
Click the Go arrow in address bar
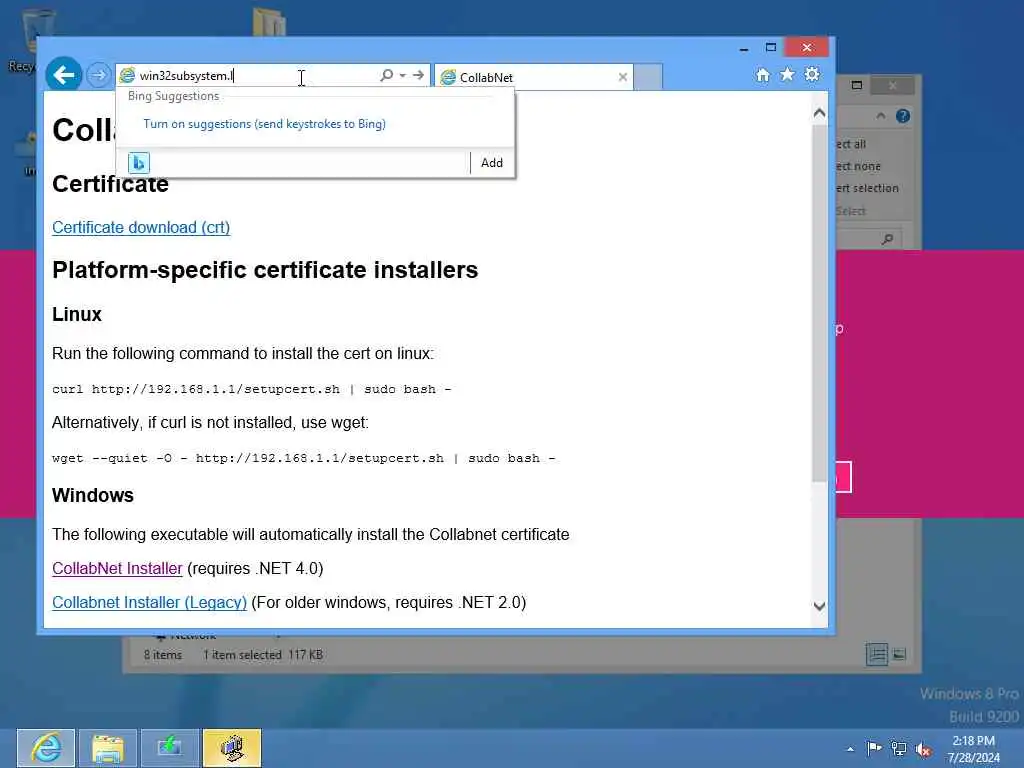click(x=418, y=75)
